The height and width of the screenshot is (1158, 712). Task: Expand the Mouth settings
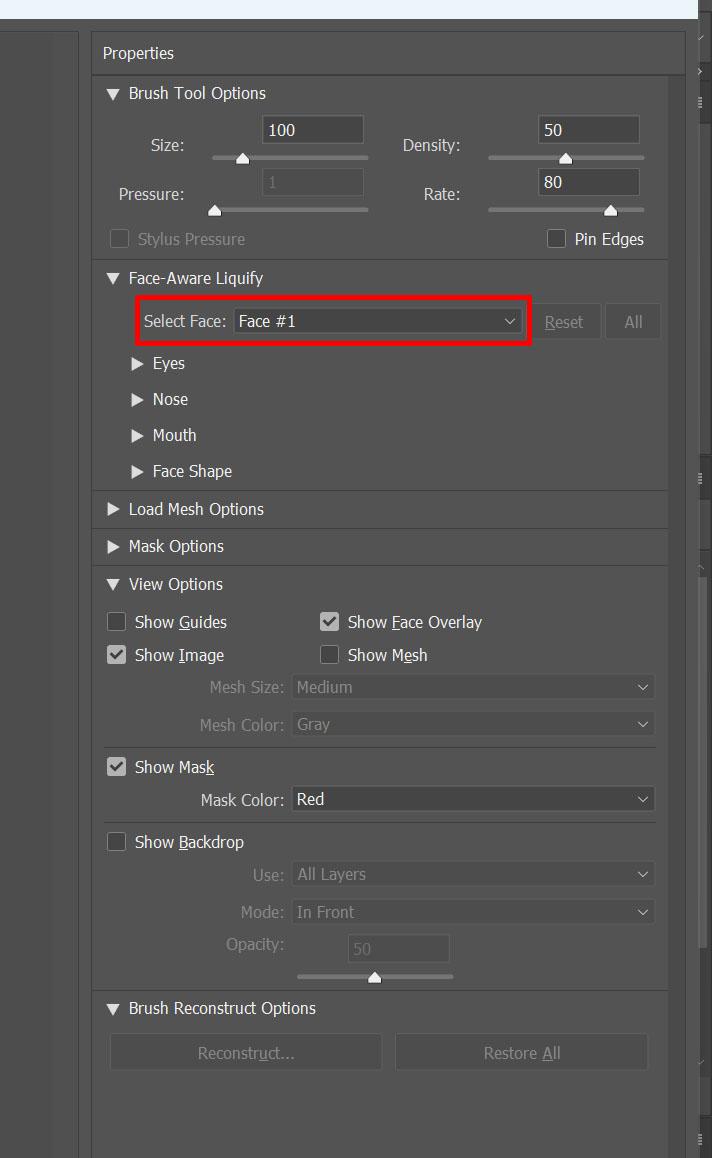[x=137, y=436]
